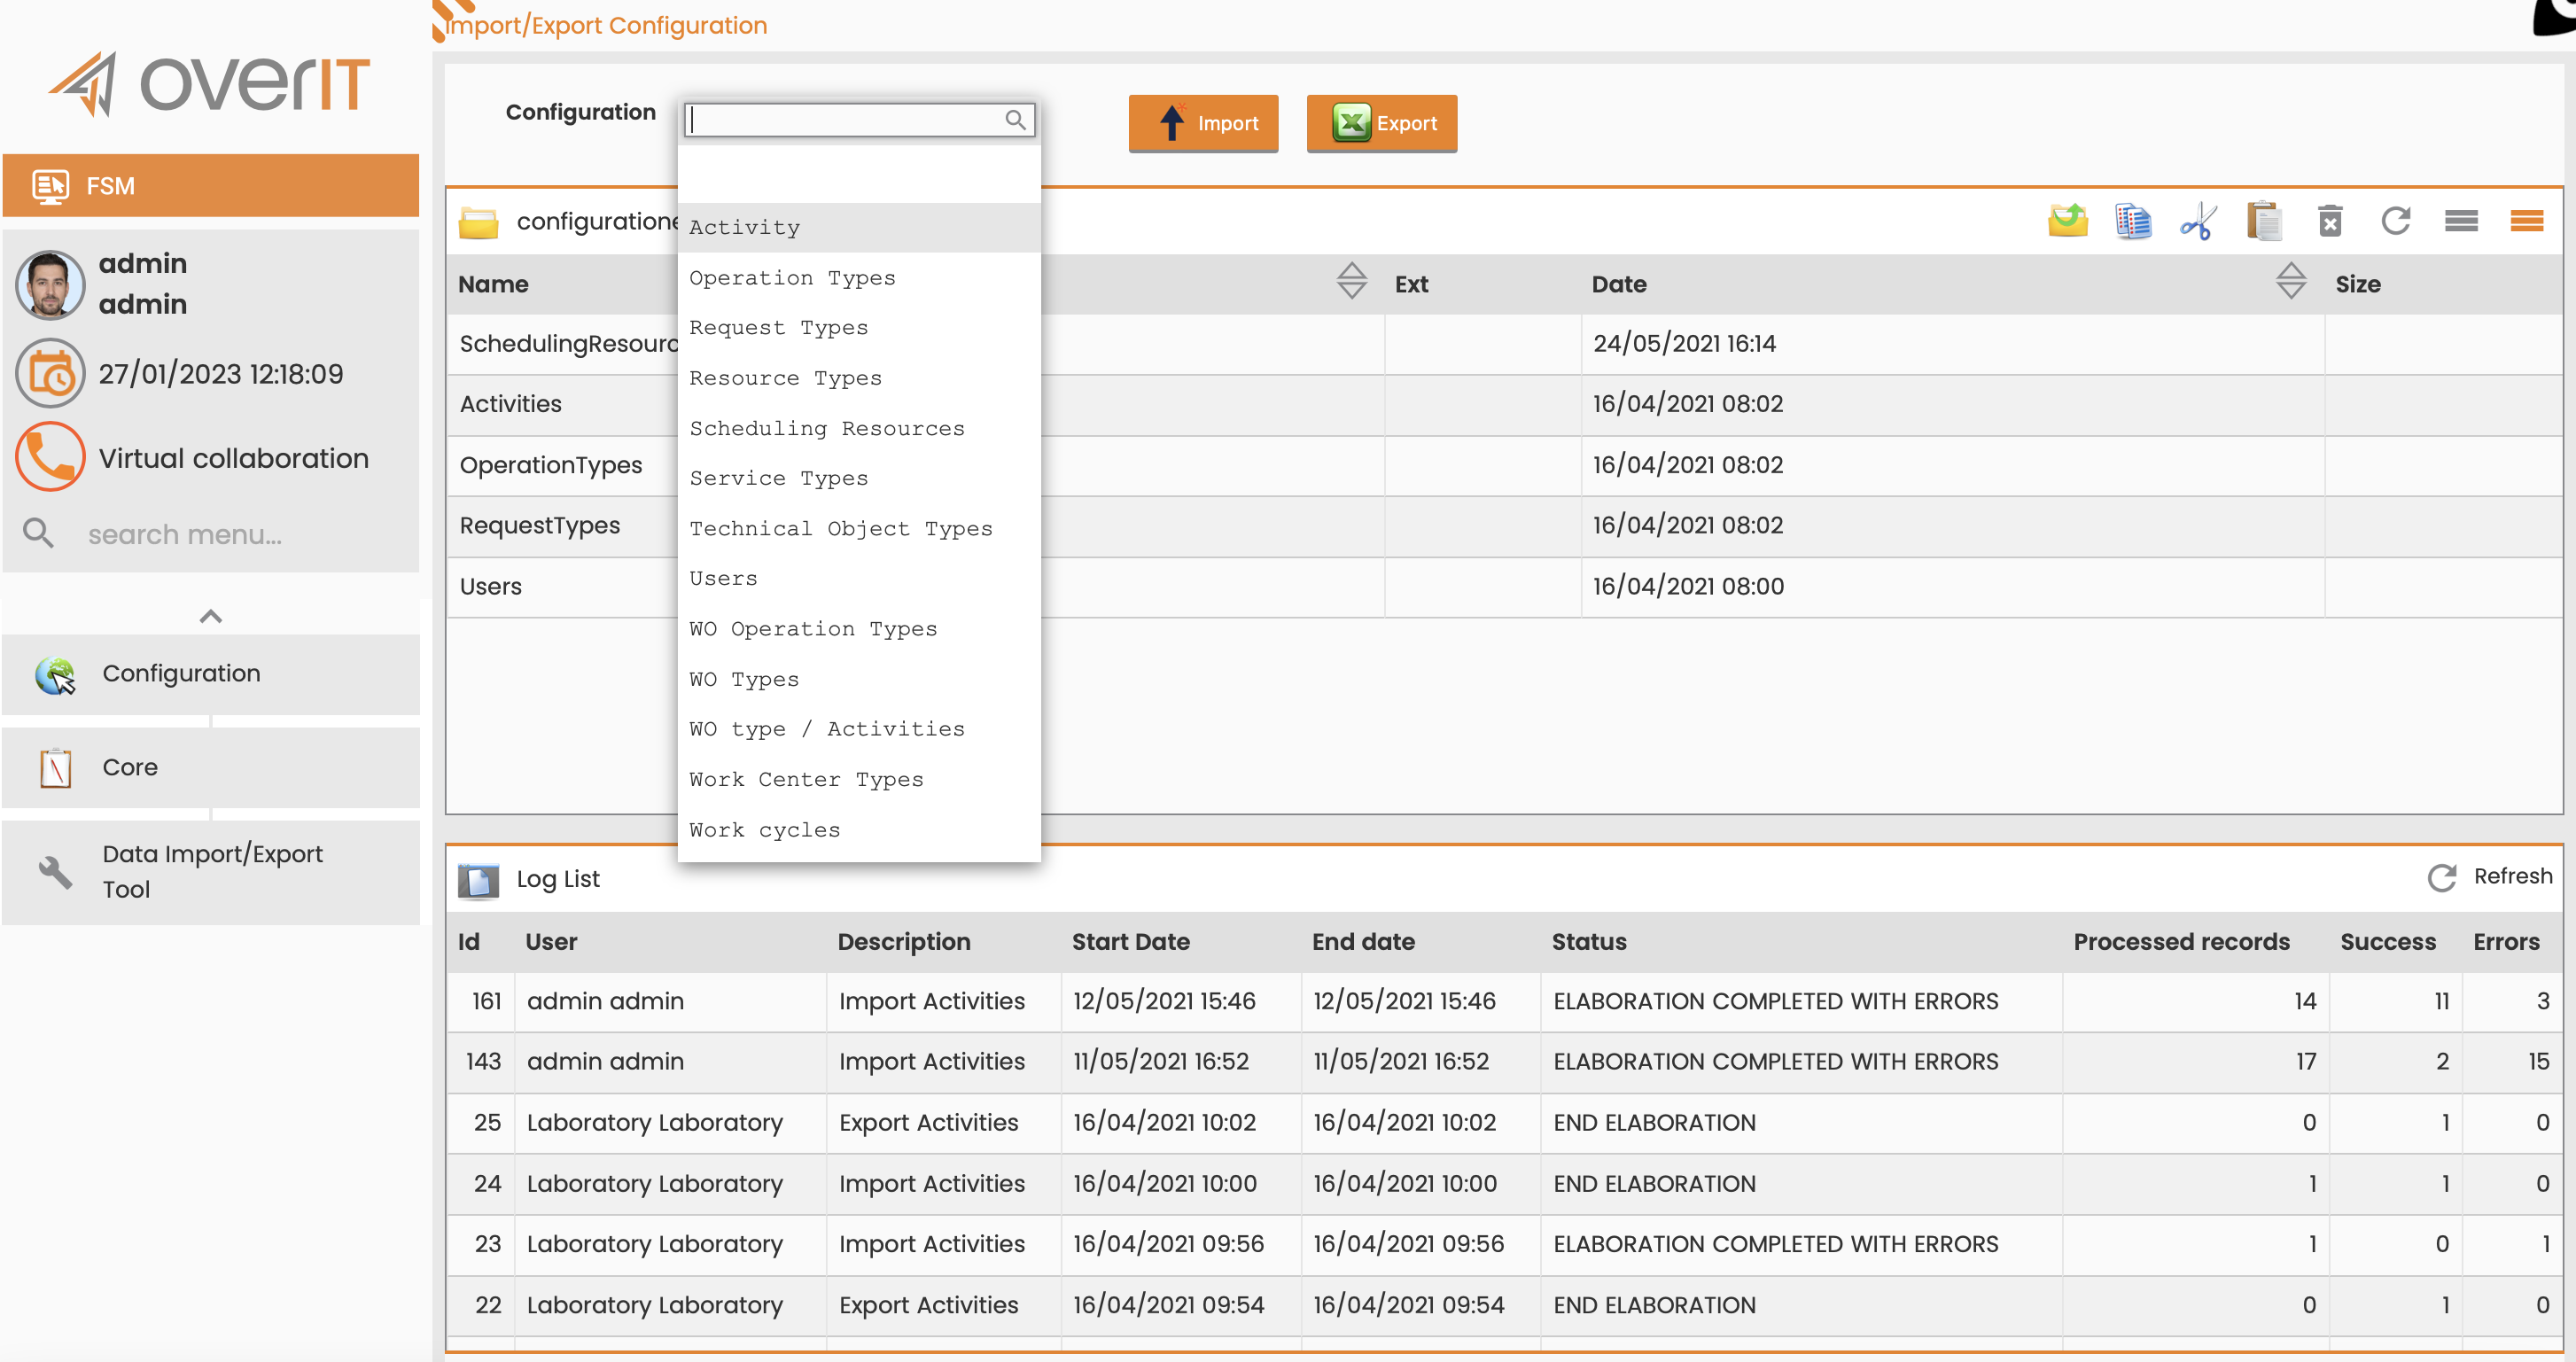This screenshot has height=1362, width=2576.
Task: Select WO type / Activities option
Action: 859,729
